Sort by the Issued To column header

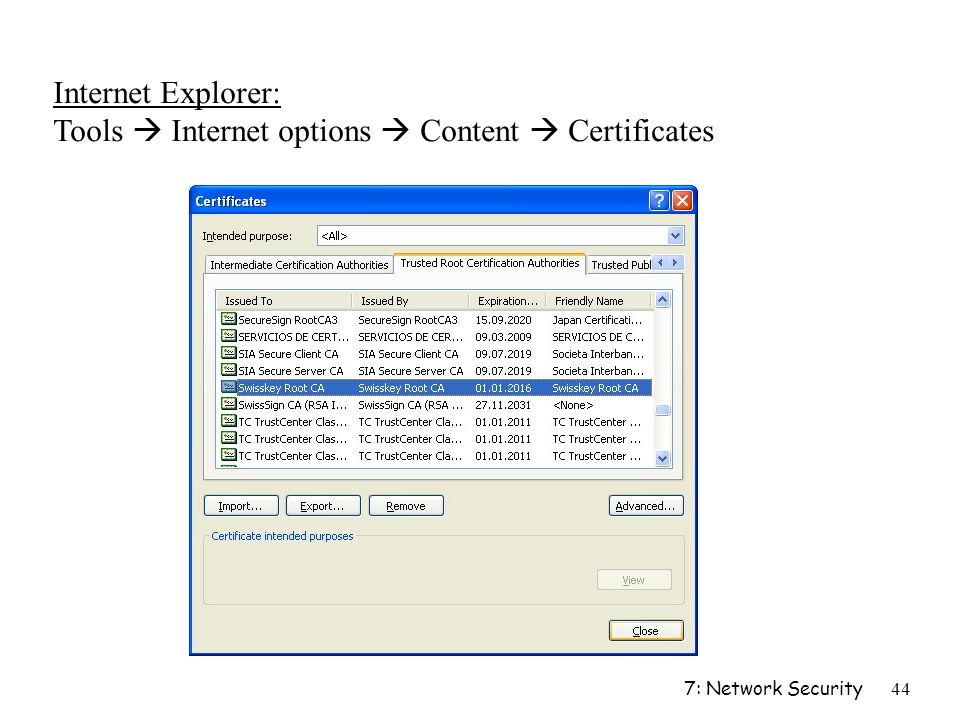pyautogui.click(x=283, y=301)
